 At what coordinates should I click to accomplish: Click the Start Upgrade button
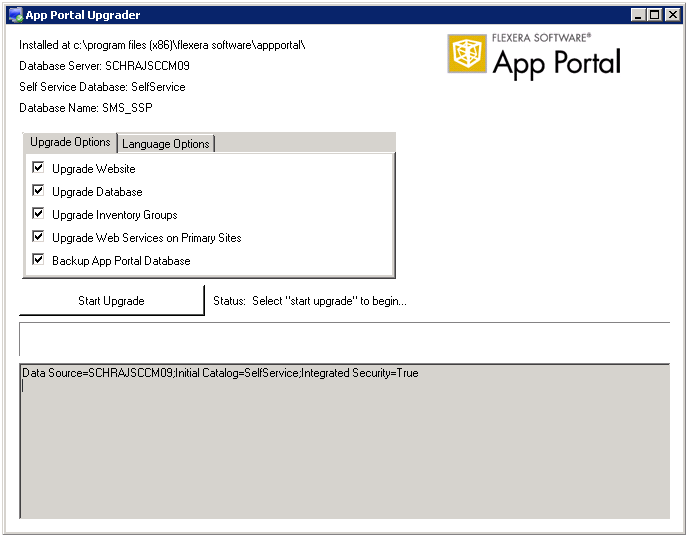(112, 301)
